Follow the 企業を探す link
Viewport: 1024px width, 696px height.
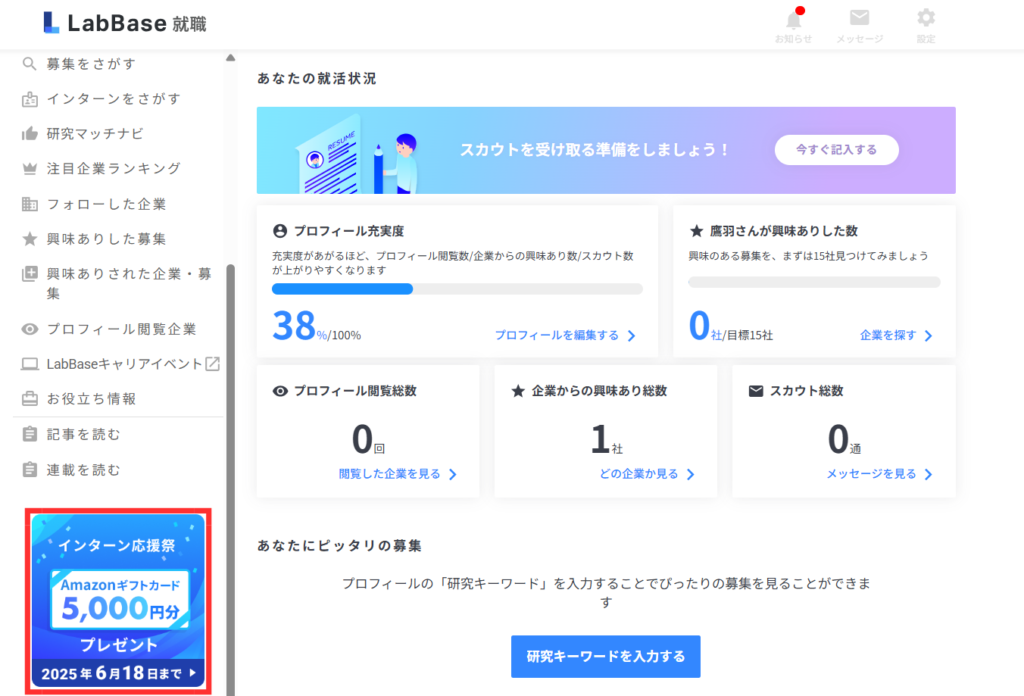click(x=888, y=335)
